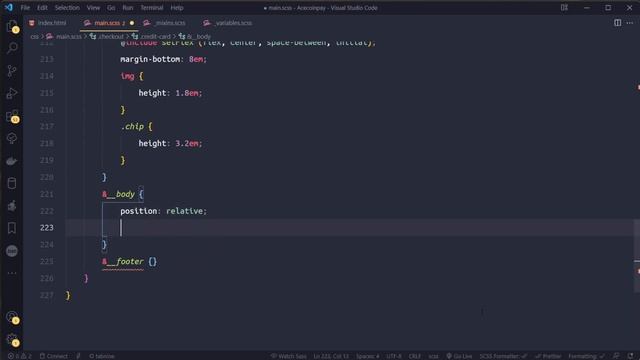Open the Selection menu
The image size is (640, 360).
[67, 8]
